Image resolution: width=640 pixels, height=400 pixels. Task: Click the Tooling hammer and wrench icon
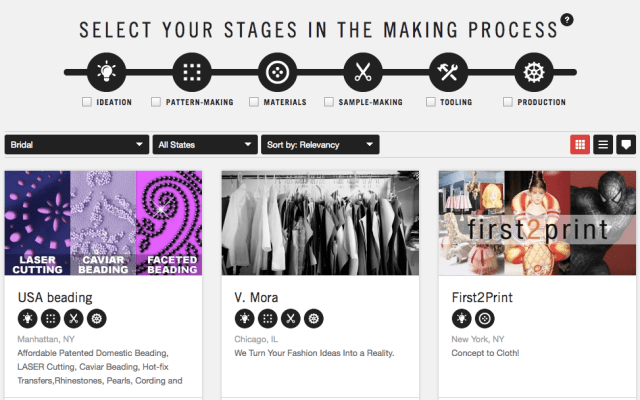(x=447, y=73)
